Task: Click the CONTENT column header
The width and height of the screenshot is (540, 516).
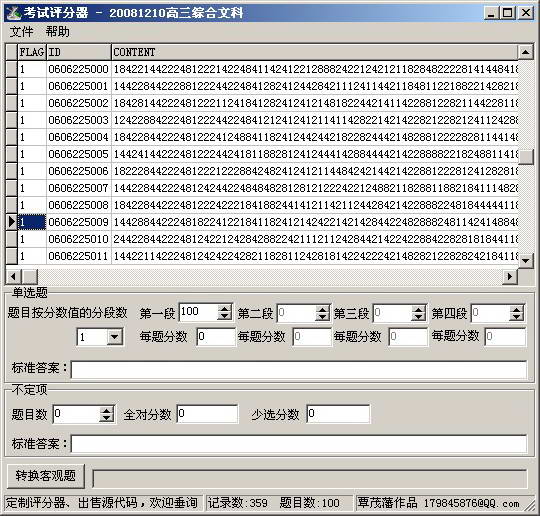Action: (x=315, y=52)
